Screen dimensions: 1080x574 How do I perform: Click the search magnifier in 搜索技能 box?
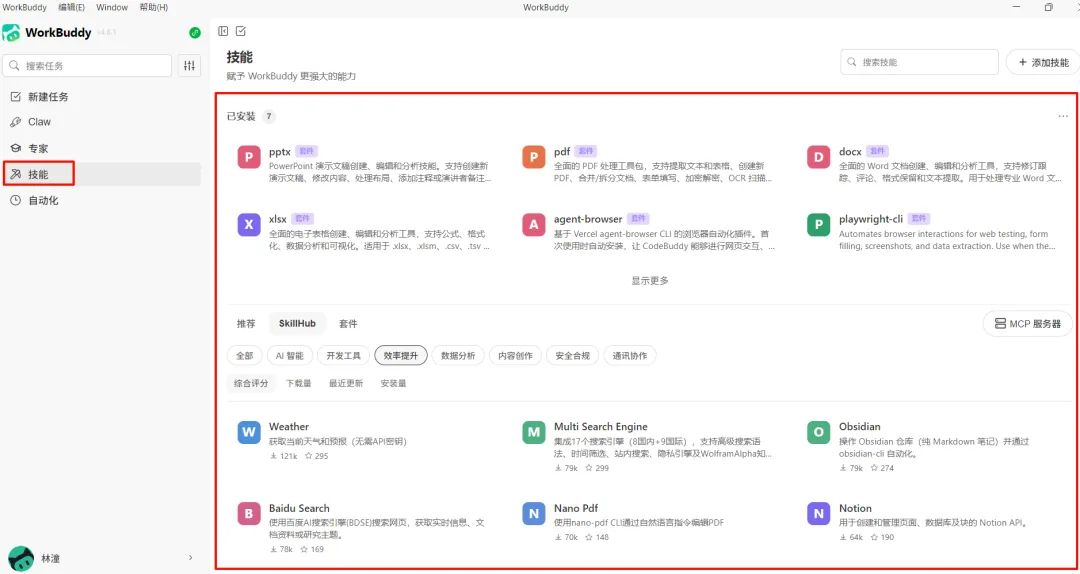[x=852, y=62]
